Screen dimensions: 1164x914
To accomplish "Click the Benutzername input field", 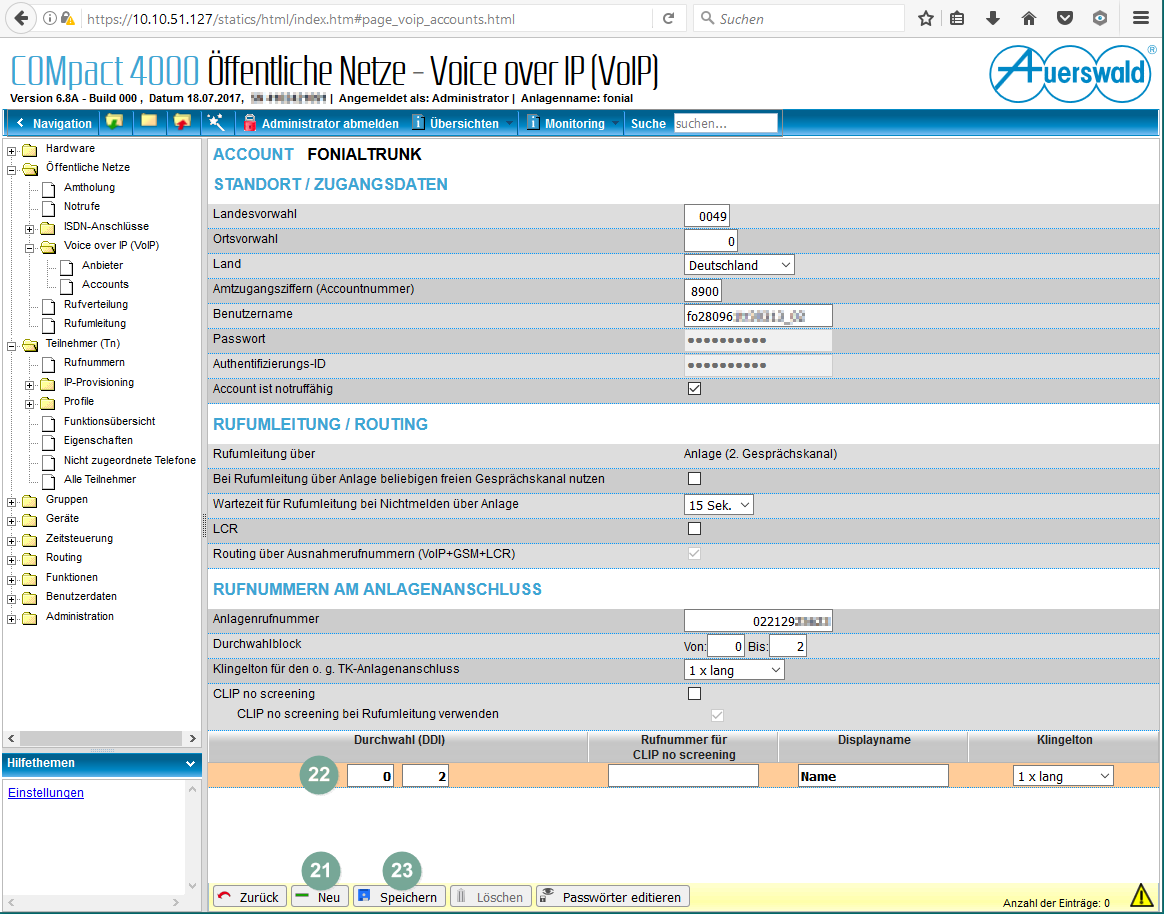I will coord(758,316).
